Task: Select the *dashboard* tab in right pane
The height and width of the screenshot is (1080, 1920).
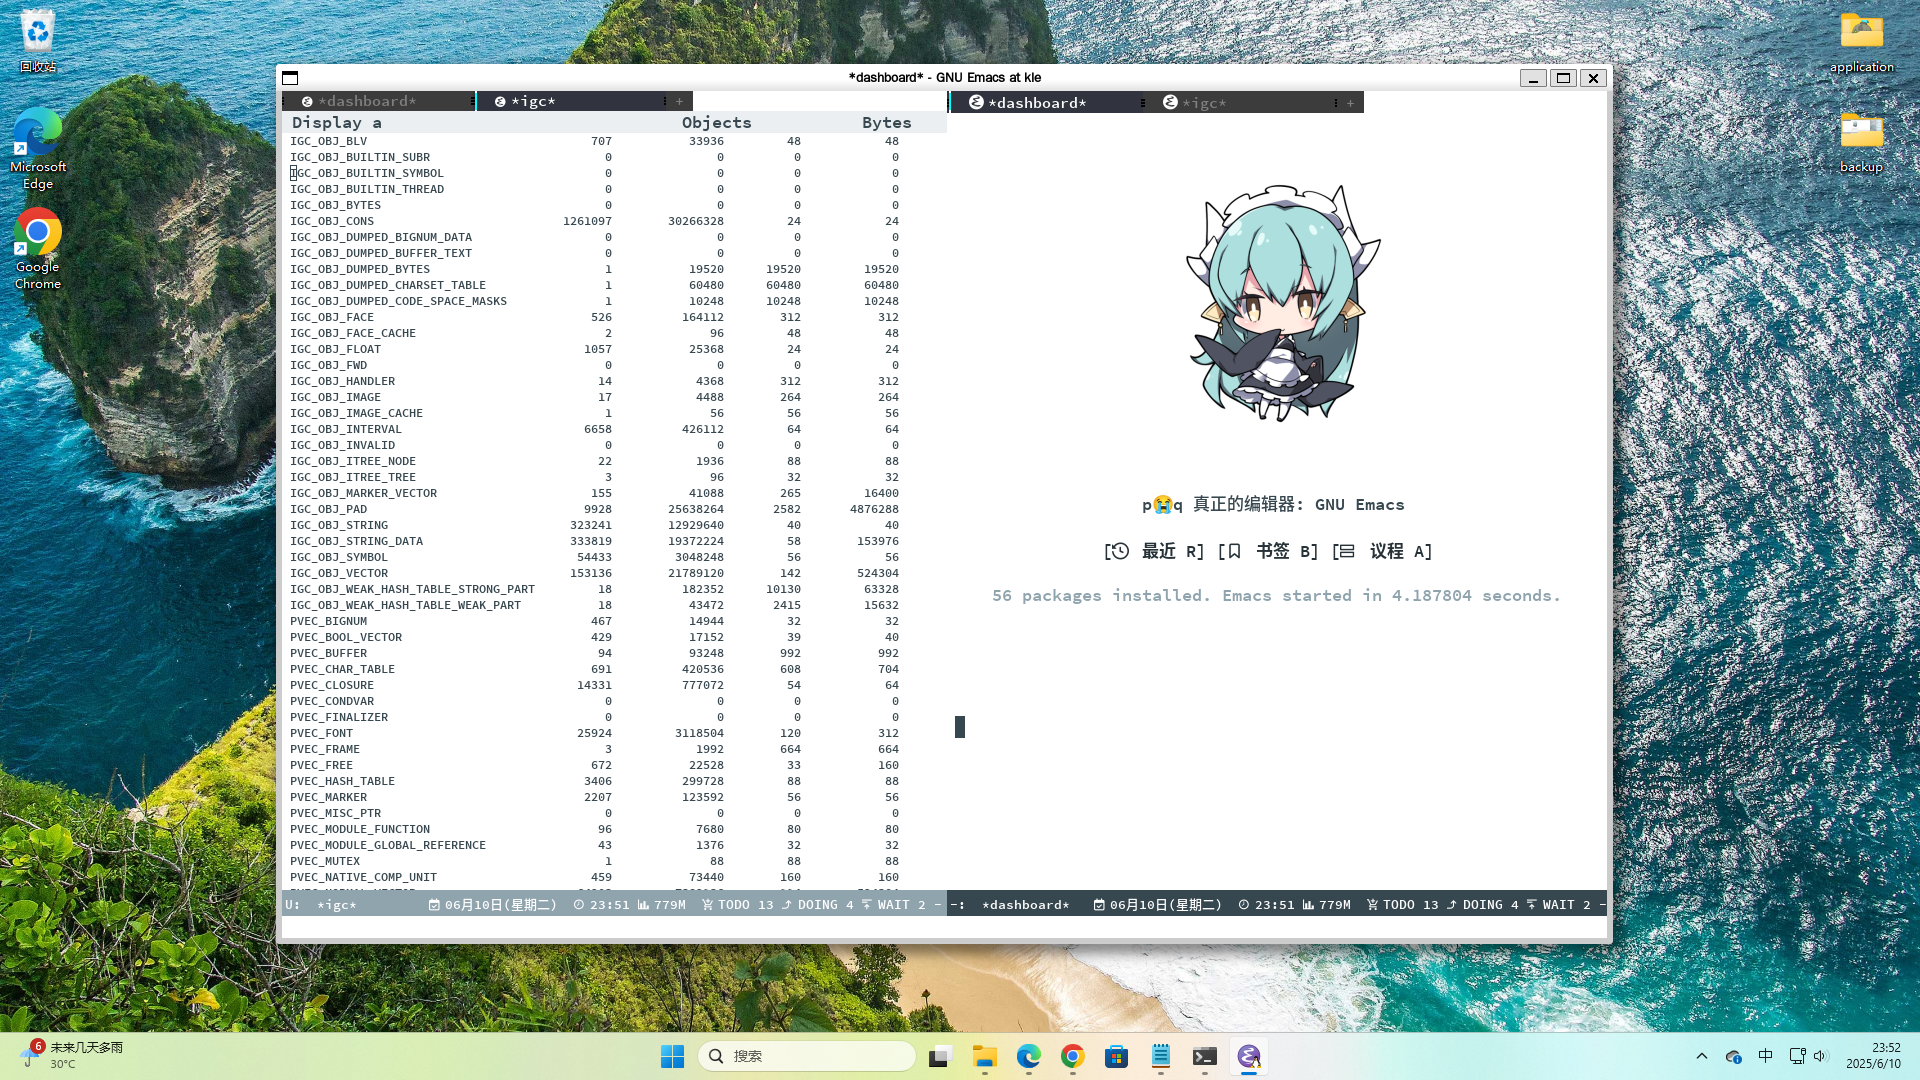Action: (1047, 102)
